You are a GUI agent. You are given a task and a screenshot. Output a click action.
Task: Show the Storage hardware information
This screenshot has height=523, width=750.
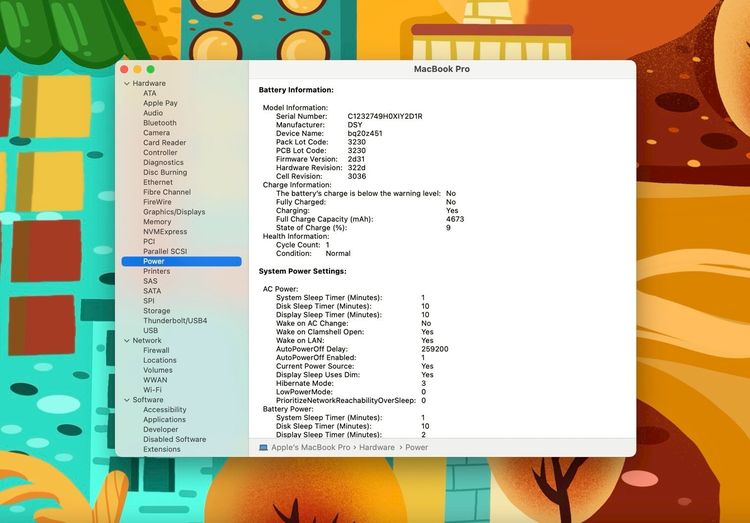click(x=156, y=311)
